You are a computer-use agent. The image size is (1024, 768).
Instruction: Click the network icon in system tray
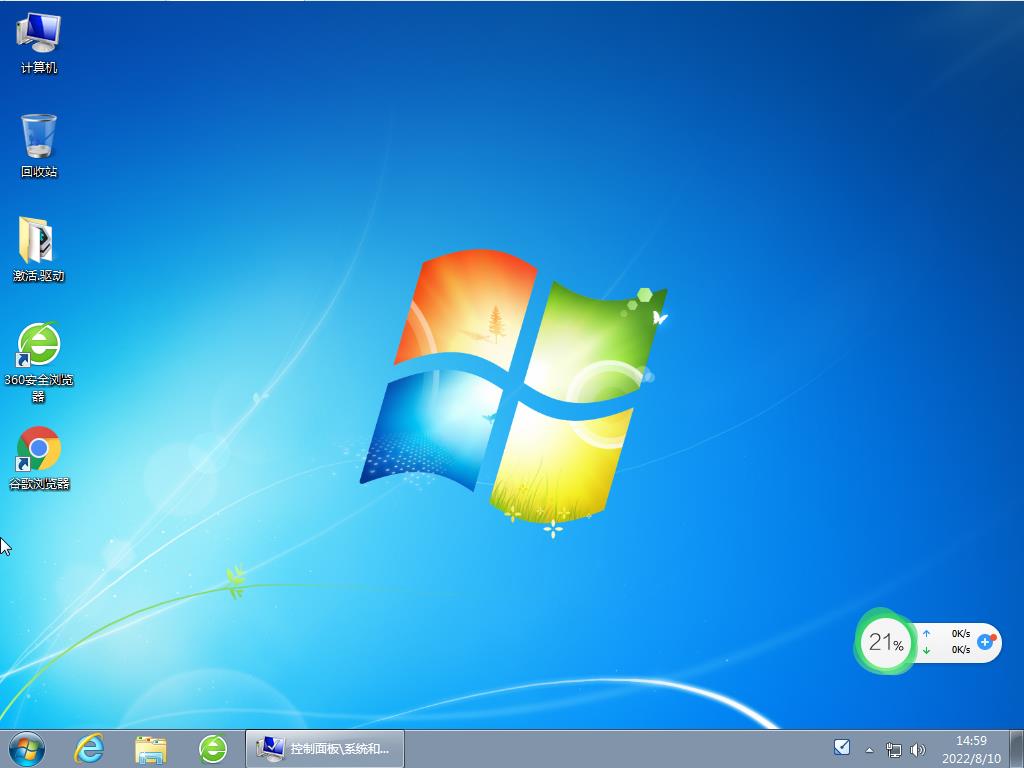[893, 748]
